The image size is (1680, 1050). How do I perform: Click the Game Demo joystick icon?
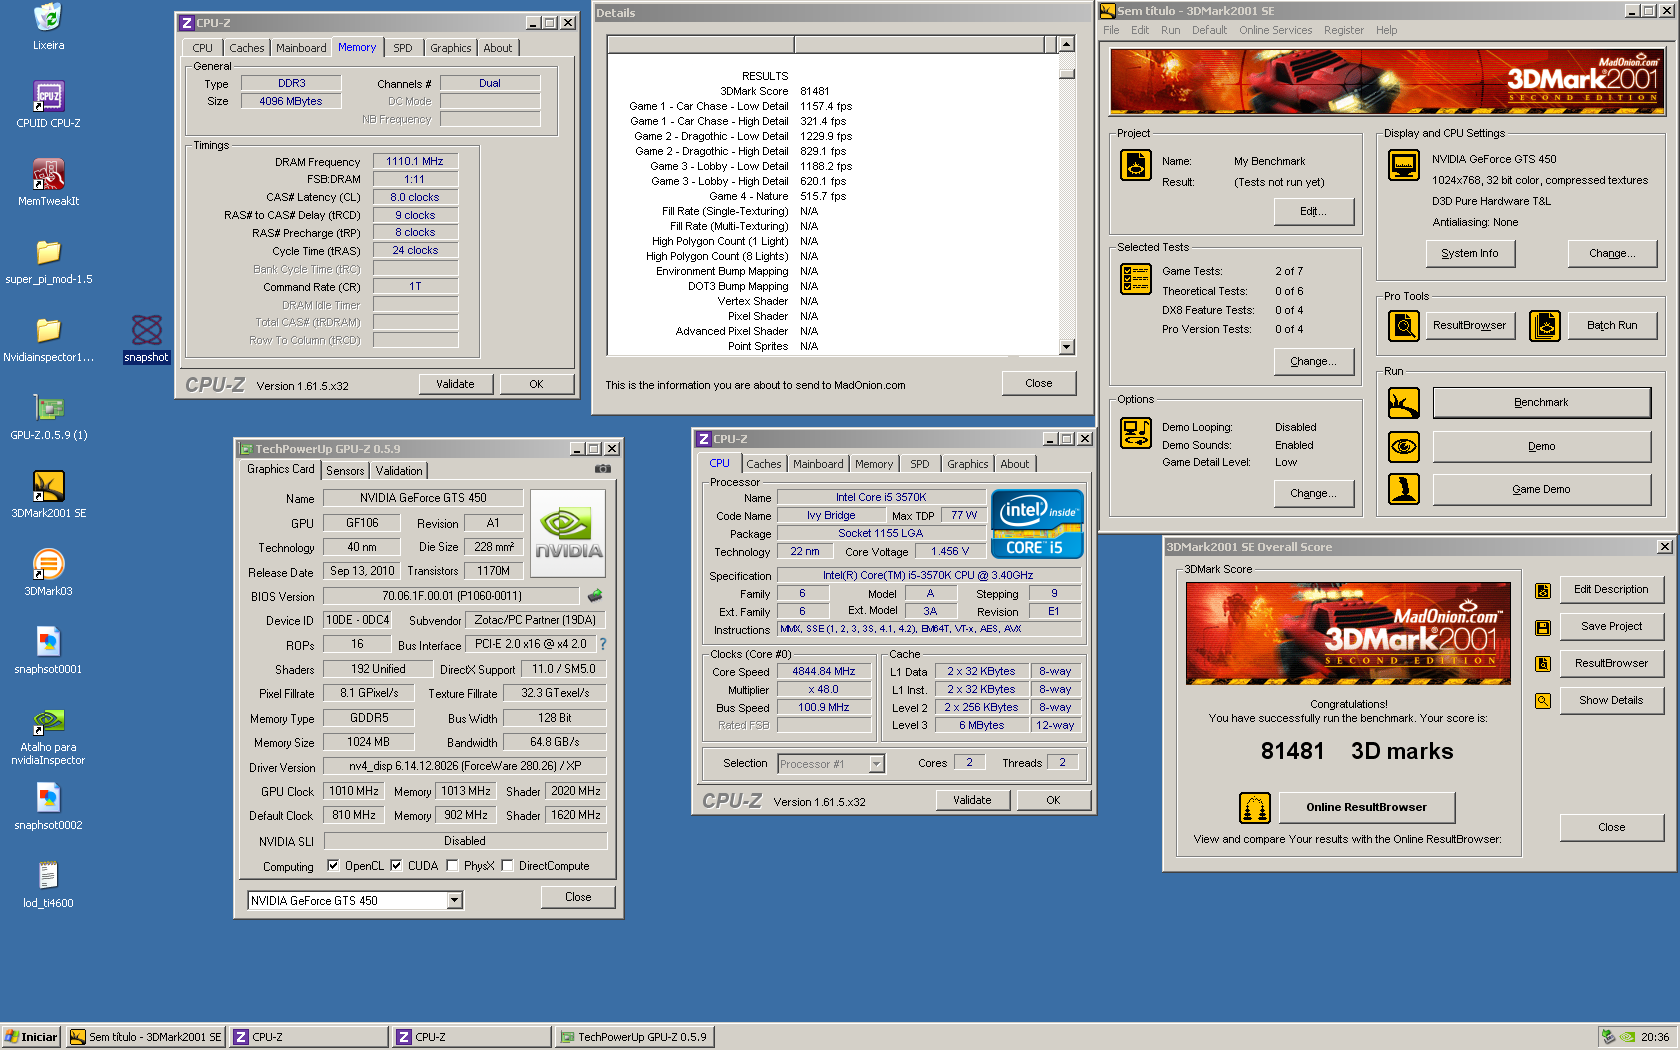click(x=1404, y=489)
